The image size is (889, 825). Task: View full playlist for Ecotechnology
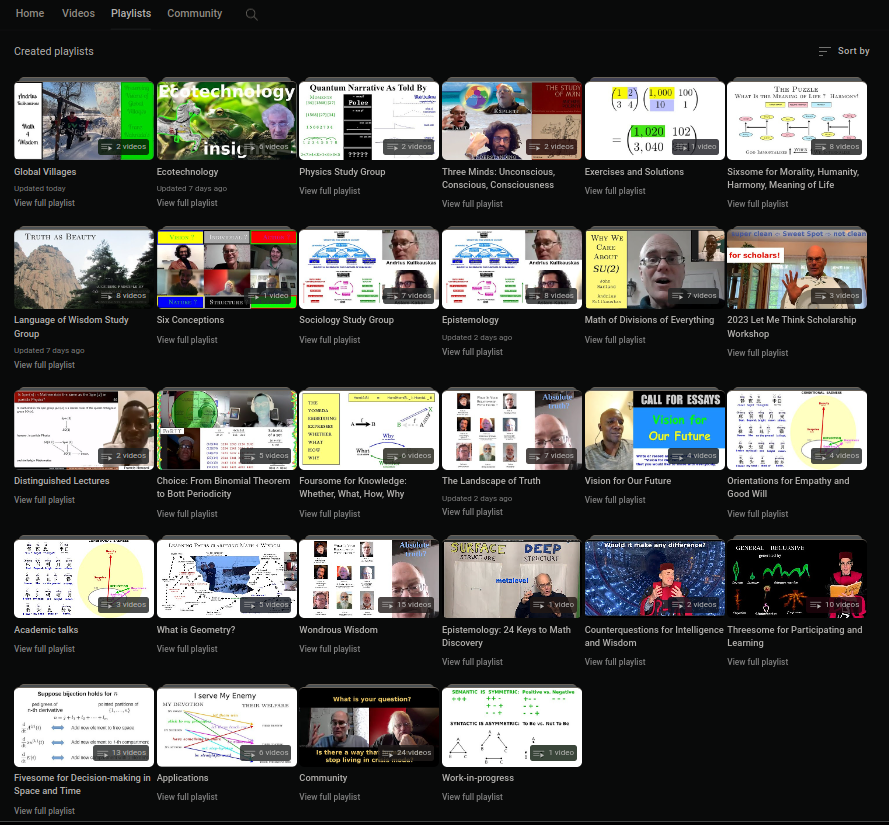tap(187, 202)
